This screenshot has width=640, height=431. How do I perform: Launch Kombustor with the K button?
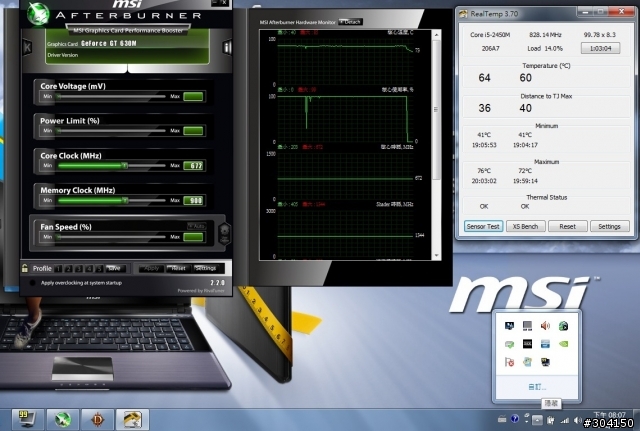(x=27, y=47)
